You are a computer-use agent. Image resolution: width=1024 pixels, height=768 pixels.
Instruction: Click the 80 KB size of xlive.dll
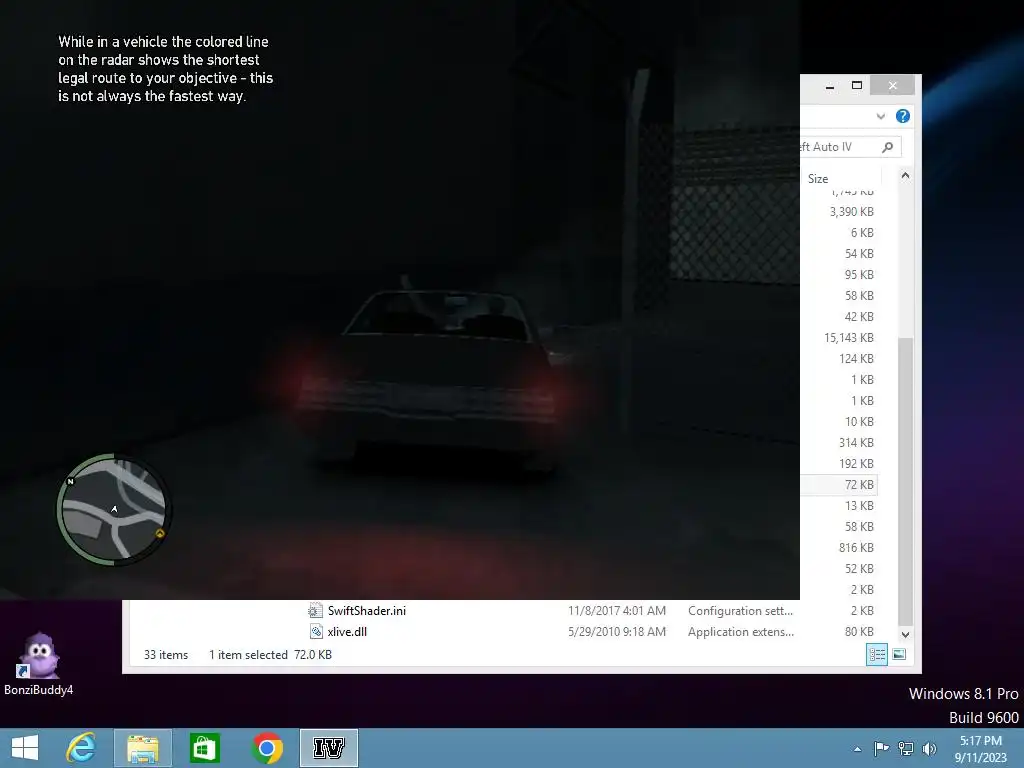[859, 632]
